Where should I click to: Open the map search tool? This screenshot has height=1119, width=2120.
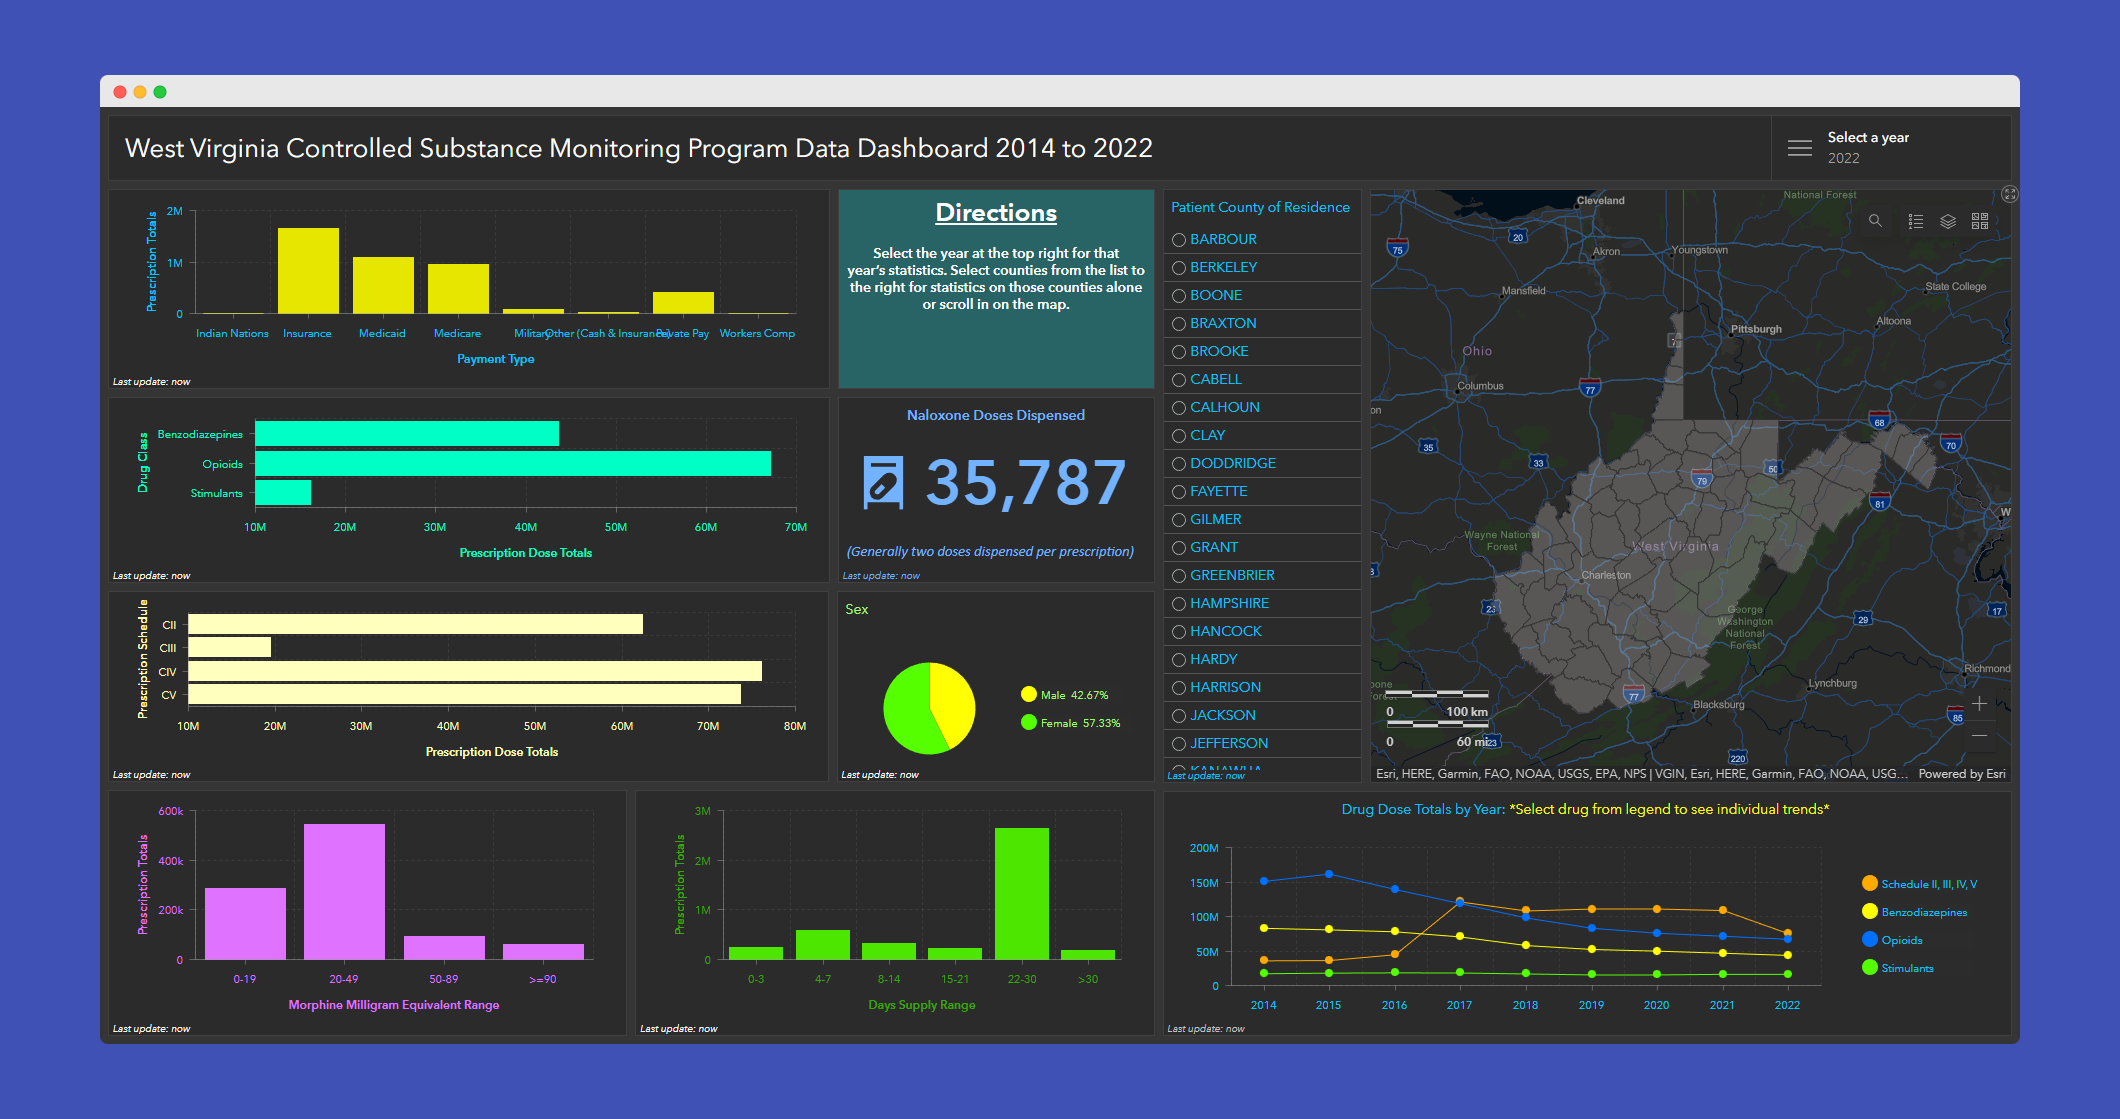click(1875, 221)
